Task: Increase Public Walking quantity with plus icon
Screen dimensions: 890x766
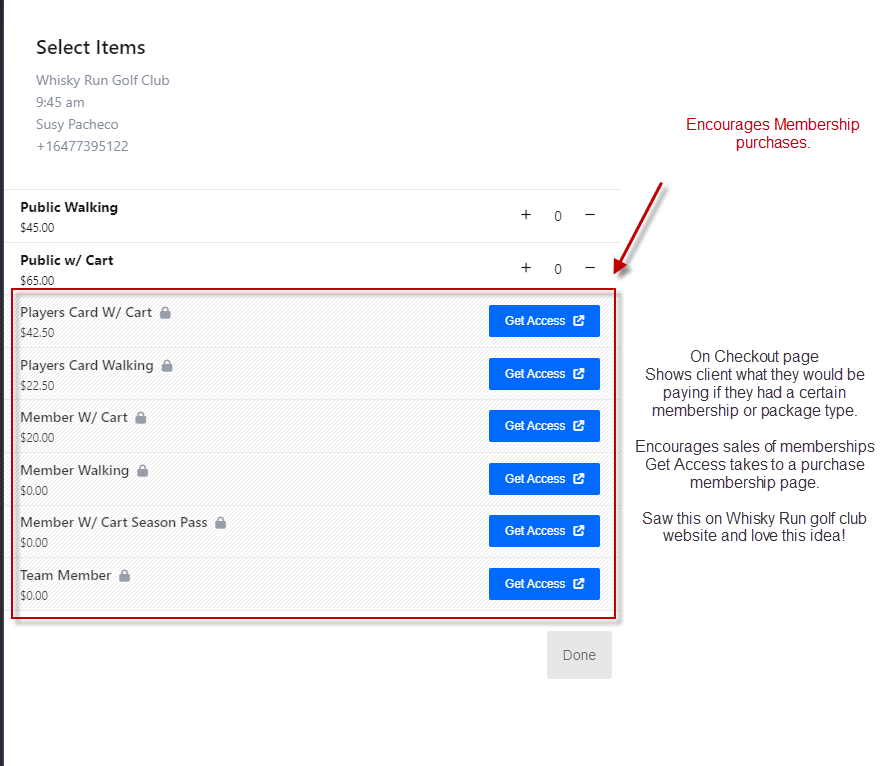Action: pos(526,215)
